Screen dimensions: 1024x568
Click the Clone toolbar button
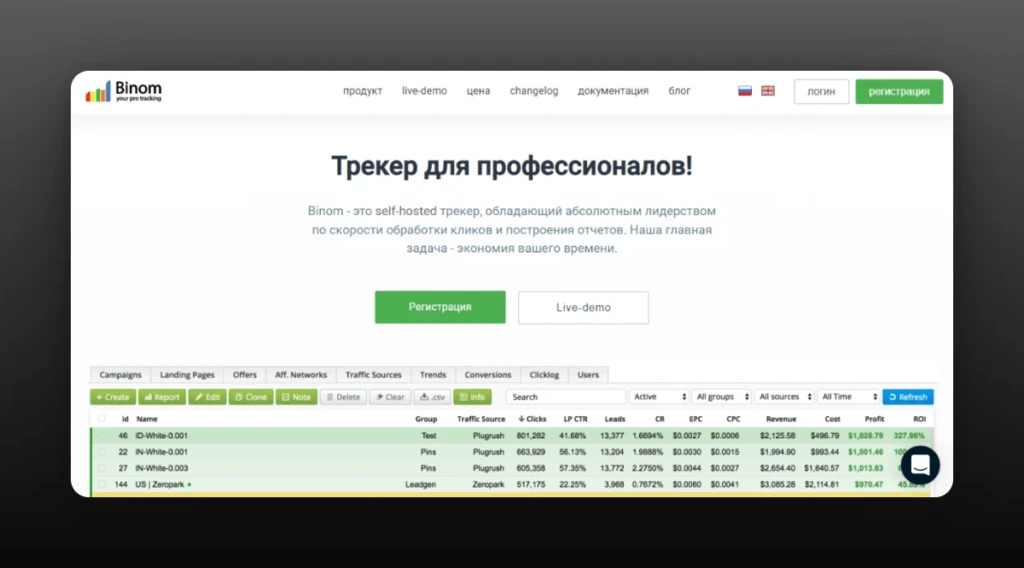click(x=251, y=397)
